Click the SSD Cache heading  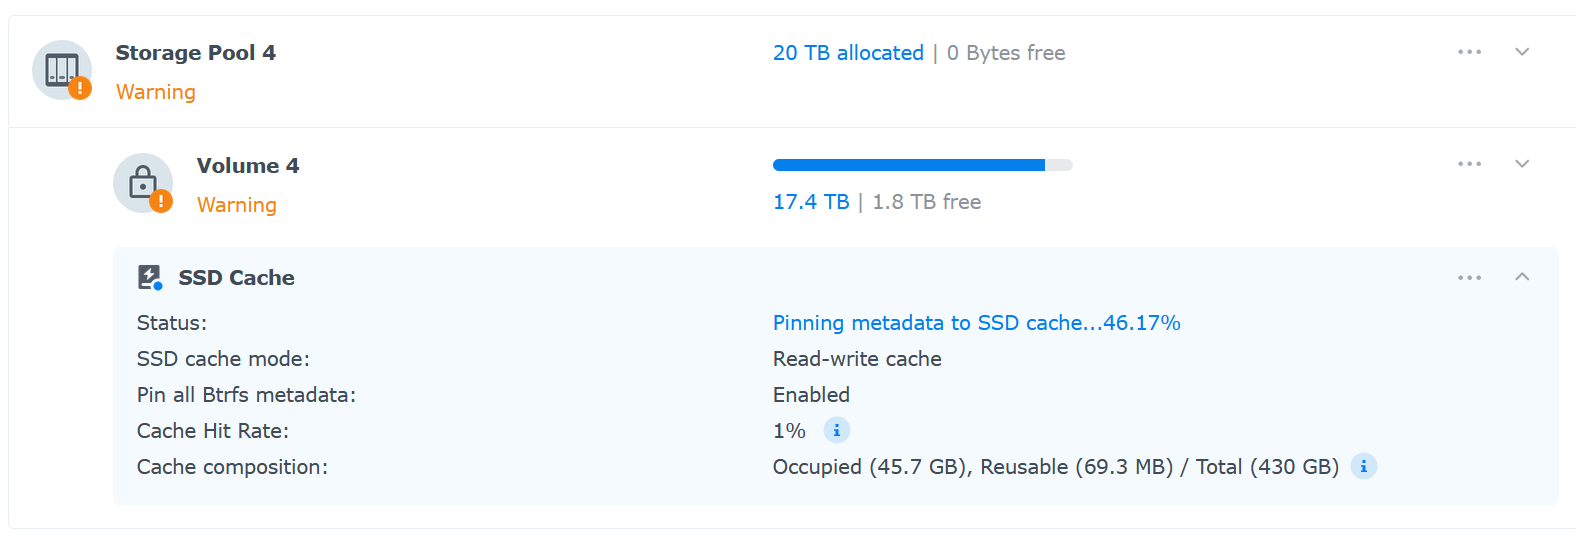[x=236, y=278]
